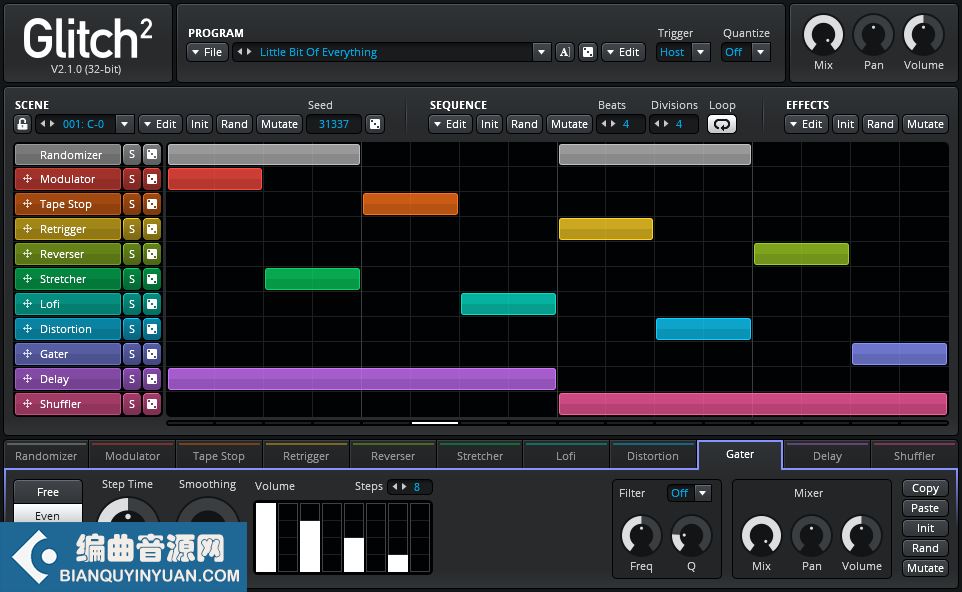The height and width of the screenshot is (592, 962).
Task: Solo the Retrigger effect
Action: coord(131,229)
